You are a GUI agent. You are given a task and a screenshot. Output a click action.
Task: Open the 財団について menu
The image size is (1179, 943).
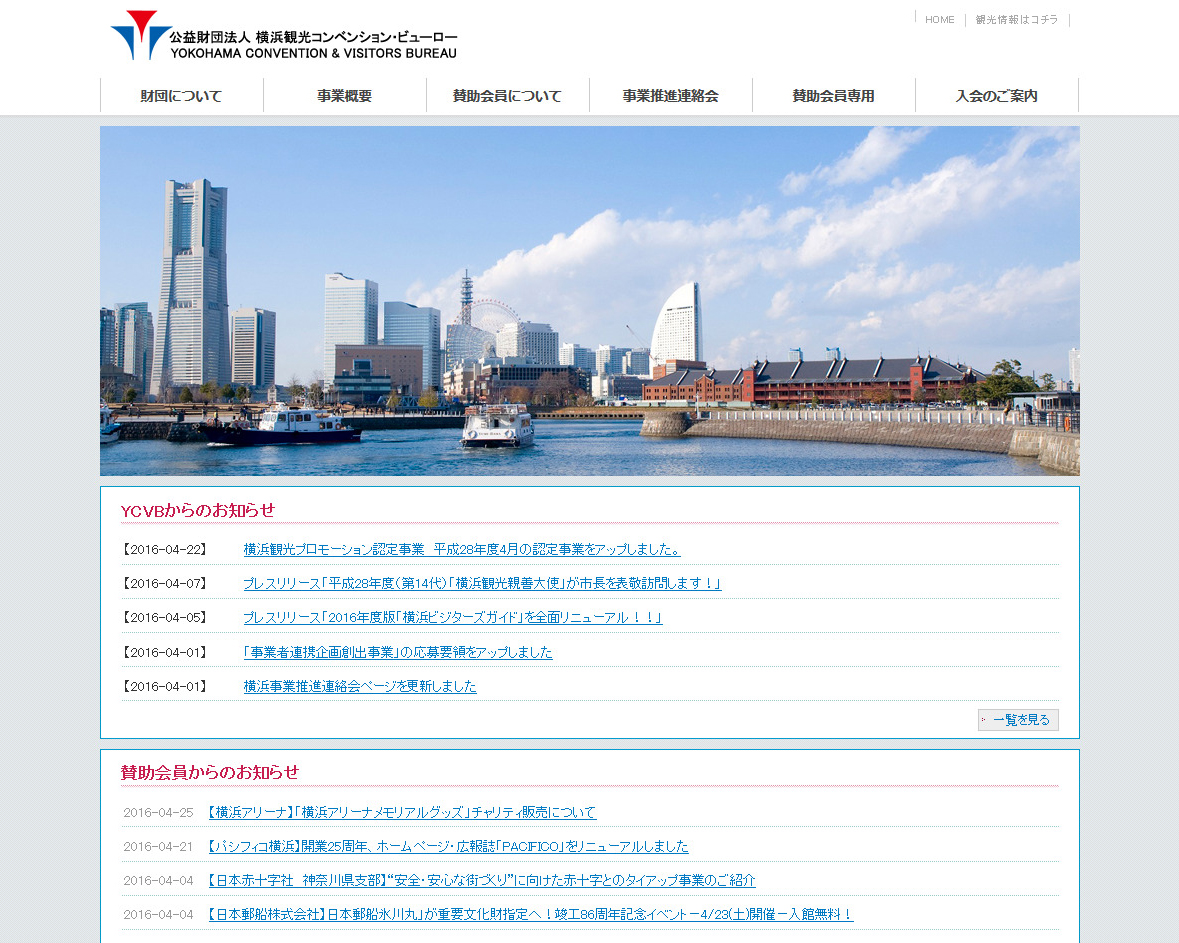coord(181,96)
